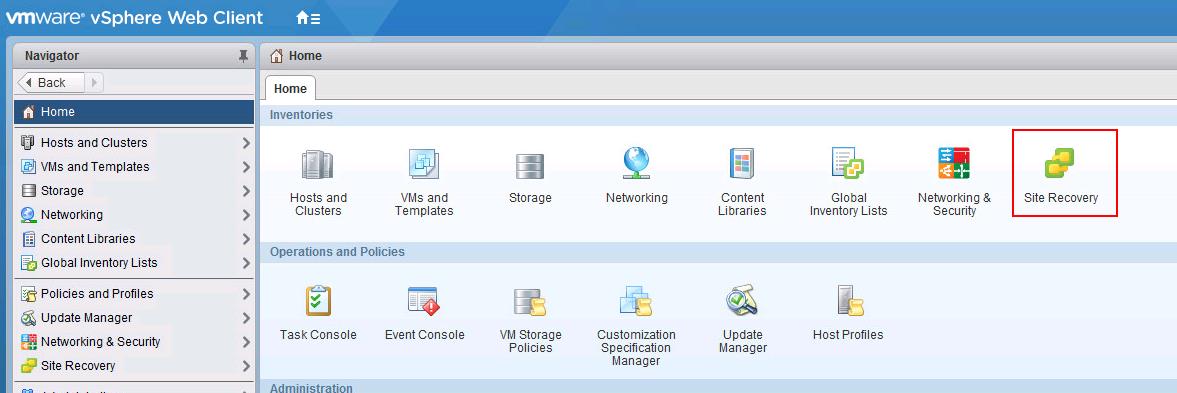Screen dimensions: 1177x393
Task: Select Home in the Navigator
Action: point(134,112)
